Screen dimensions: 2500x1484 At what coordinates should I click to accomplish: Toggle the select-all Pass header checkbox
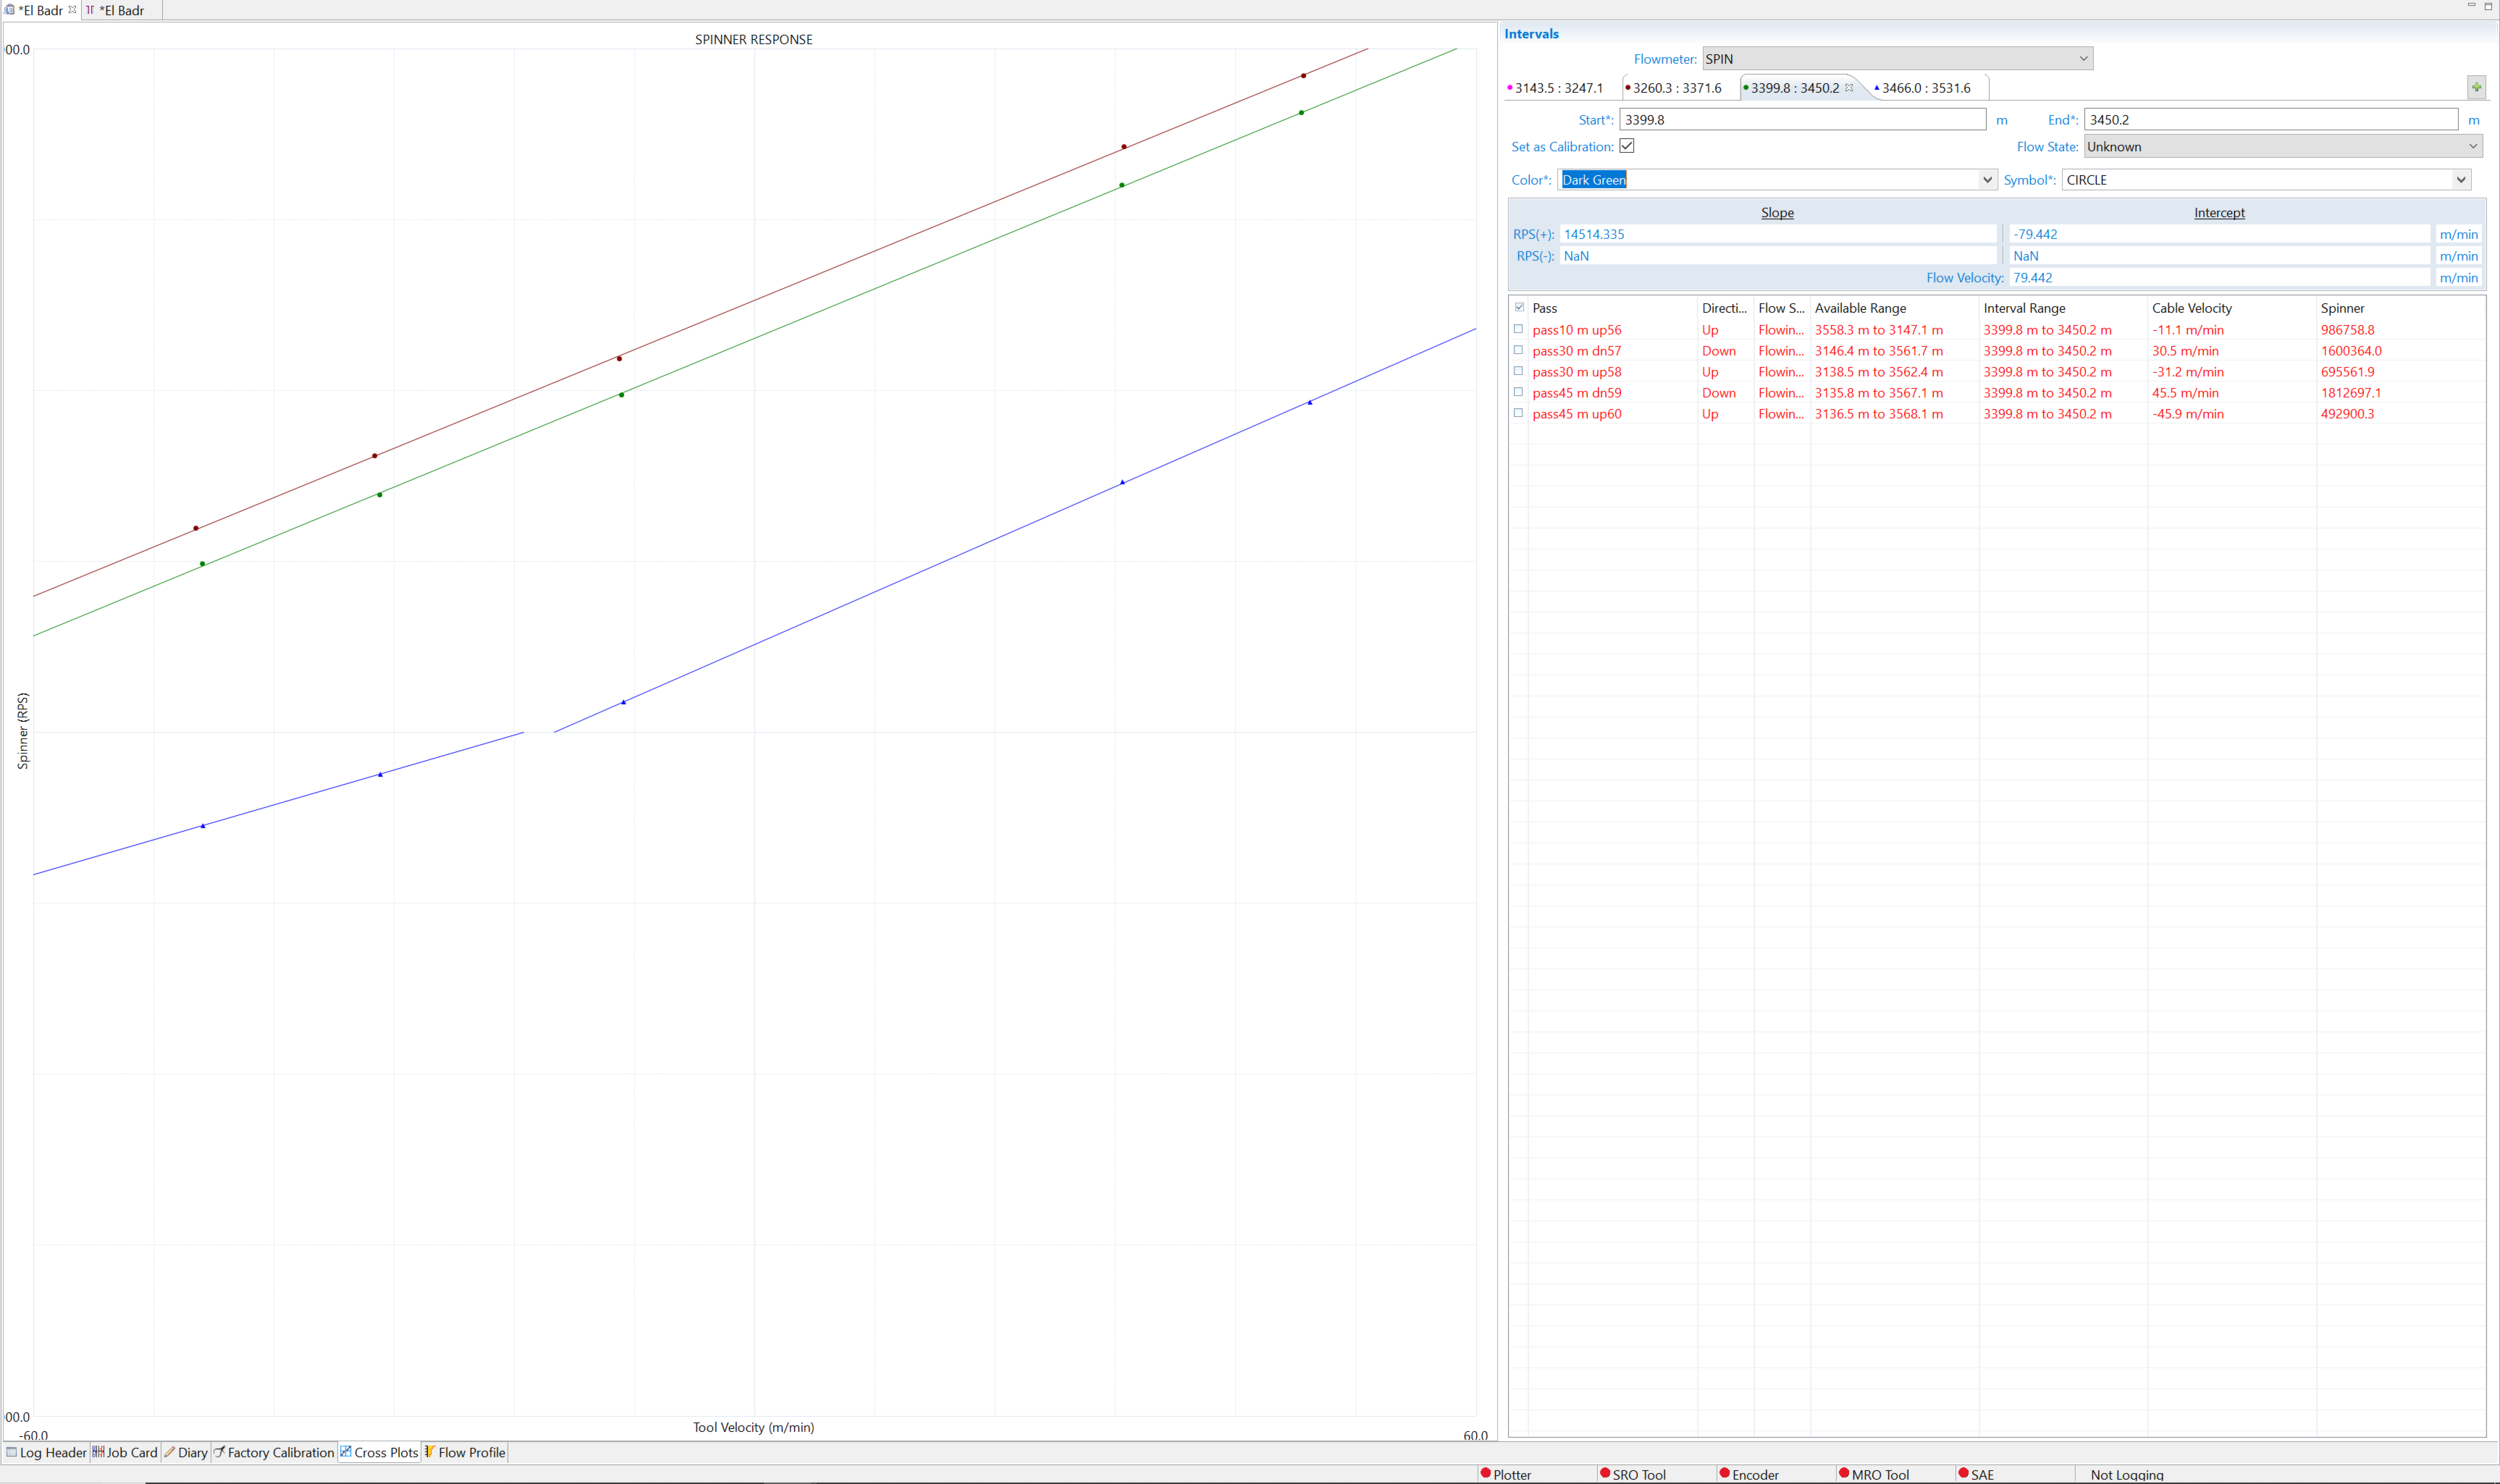pos(1519,307)
